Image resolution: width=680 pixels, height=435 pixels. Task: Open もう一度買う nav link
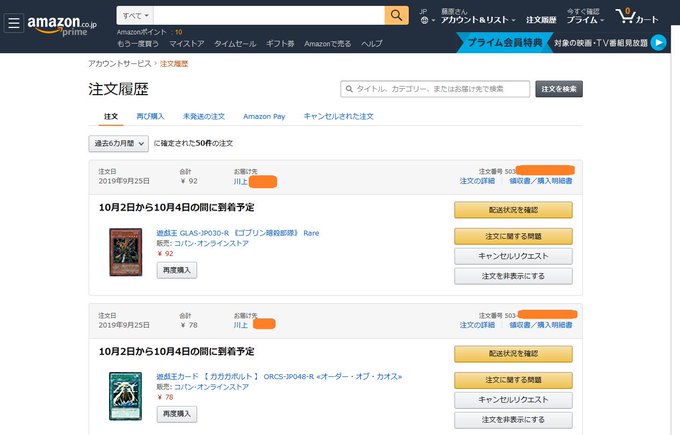pyautogui.click(x=138, y=44)
